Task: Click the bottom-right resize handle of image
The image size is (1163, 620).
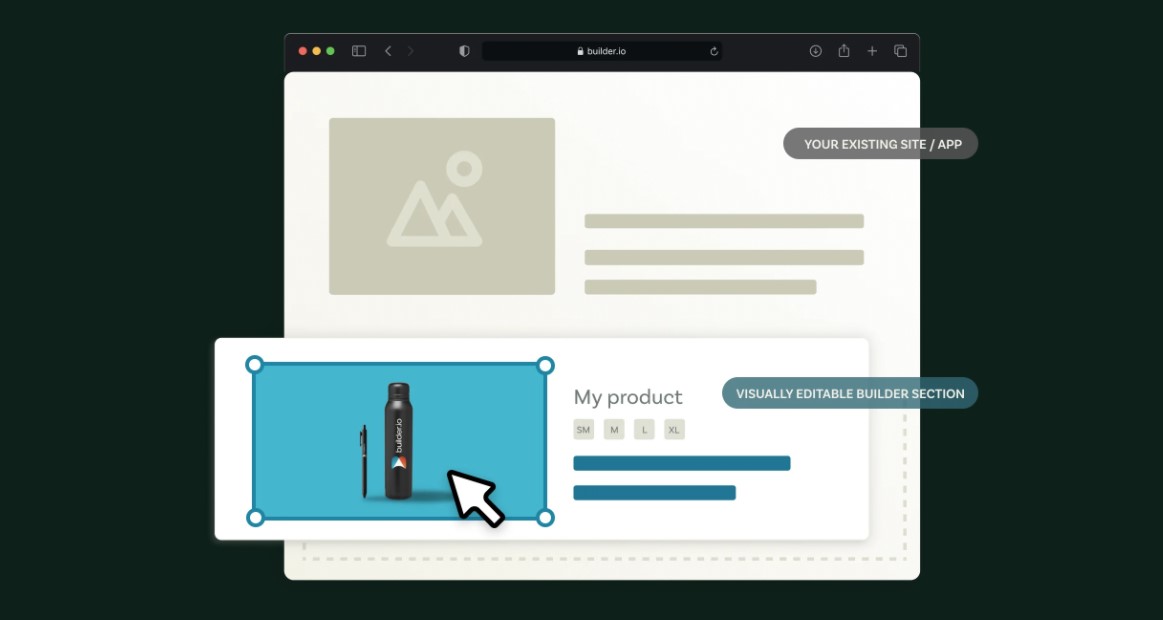Action: (x=545, y=518)
